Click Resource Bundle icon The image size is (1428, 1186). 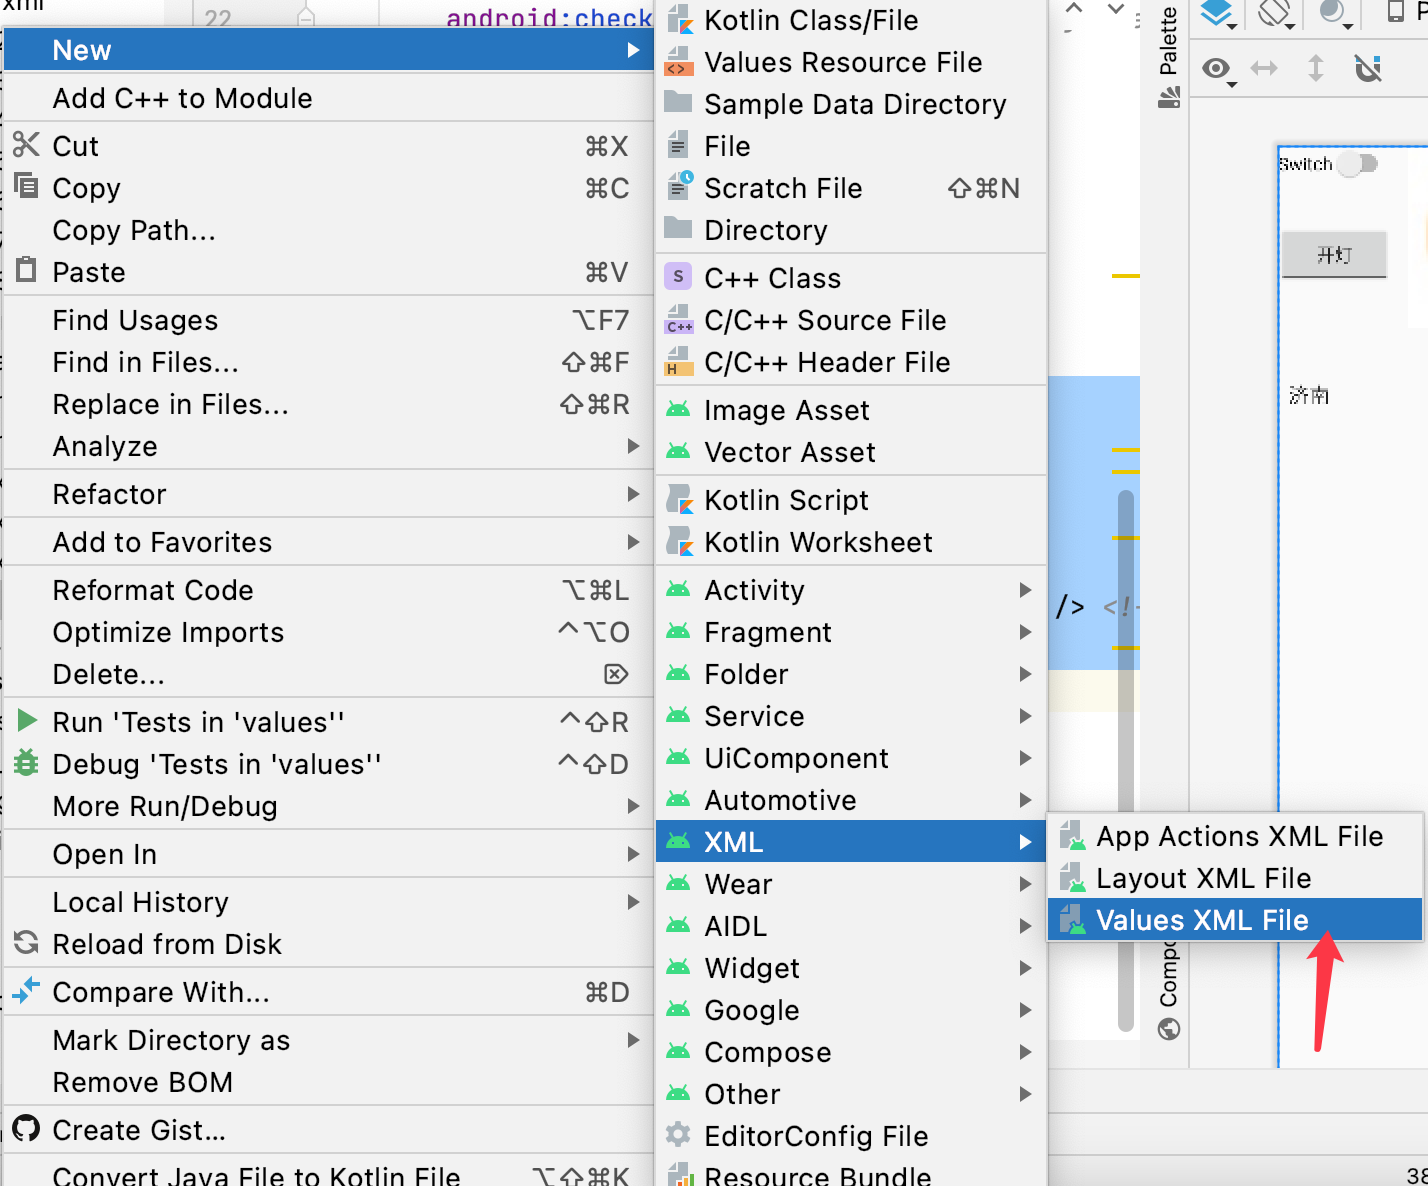680,1174
